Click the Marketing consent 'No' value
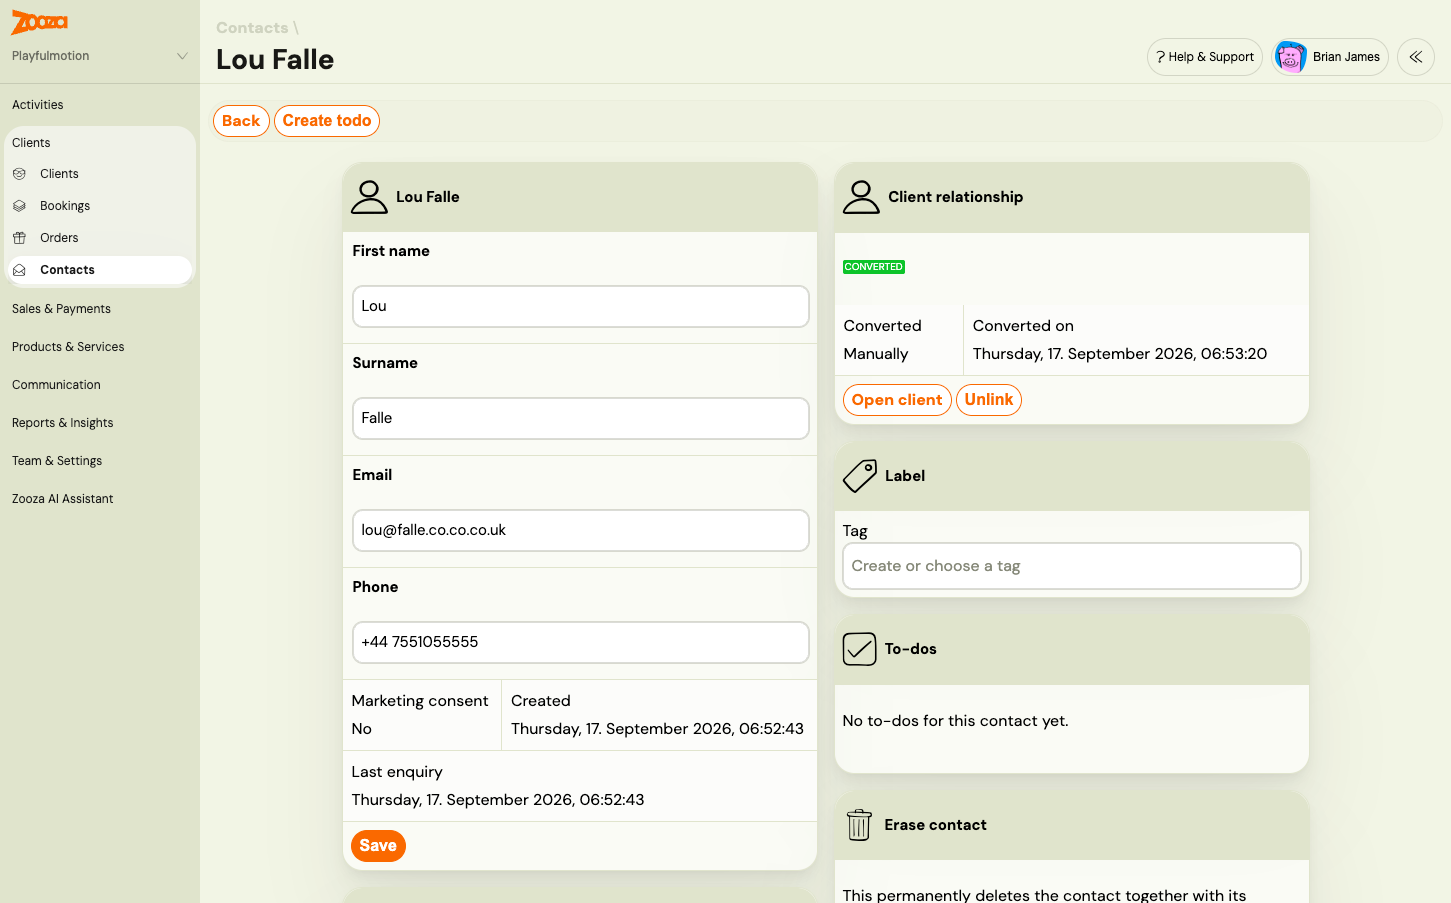This screenshot has height=903, width=1451. coord(362,729)
